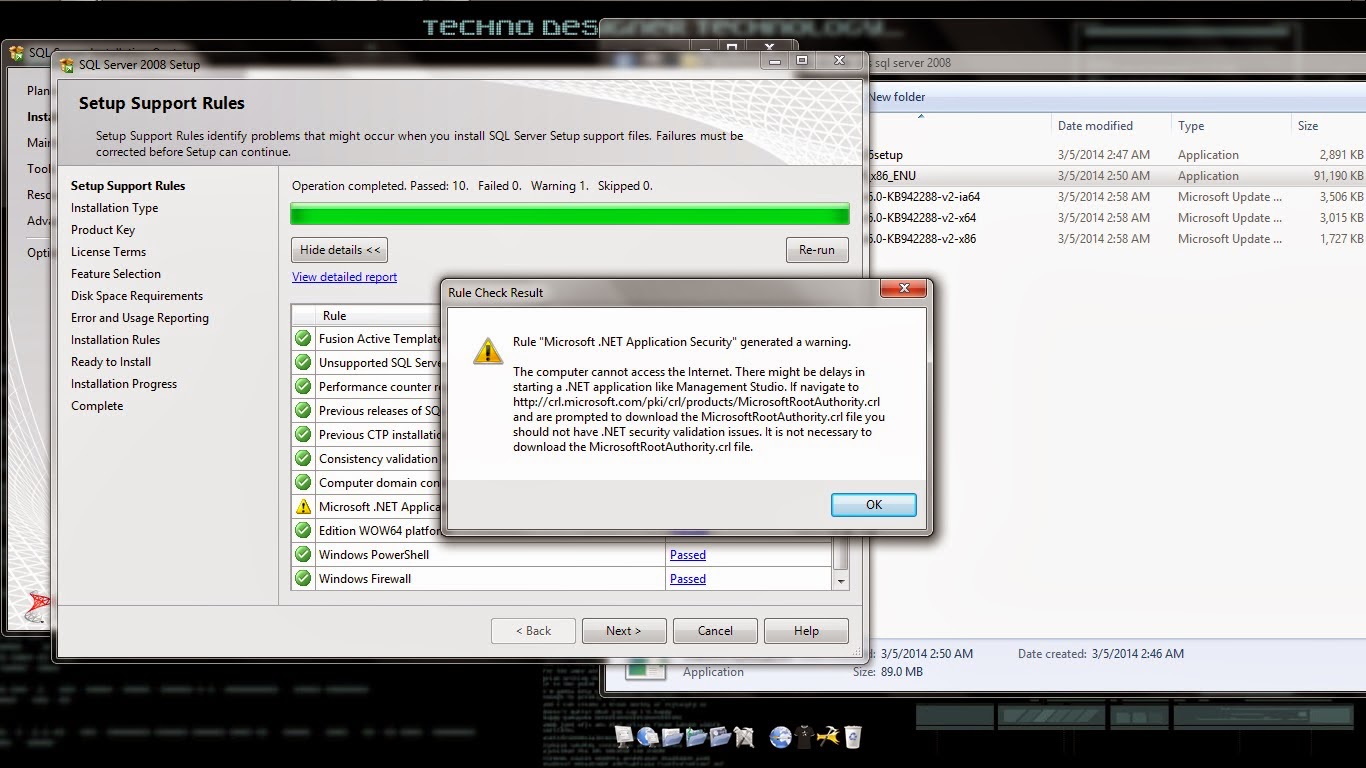Select Error and Usage Reporting step
Image resolution: width=1366 pixels, height=768 pixels.
(x=140, y=318)
